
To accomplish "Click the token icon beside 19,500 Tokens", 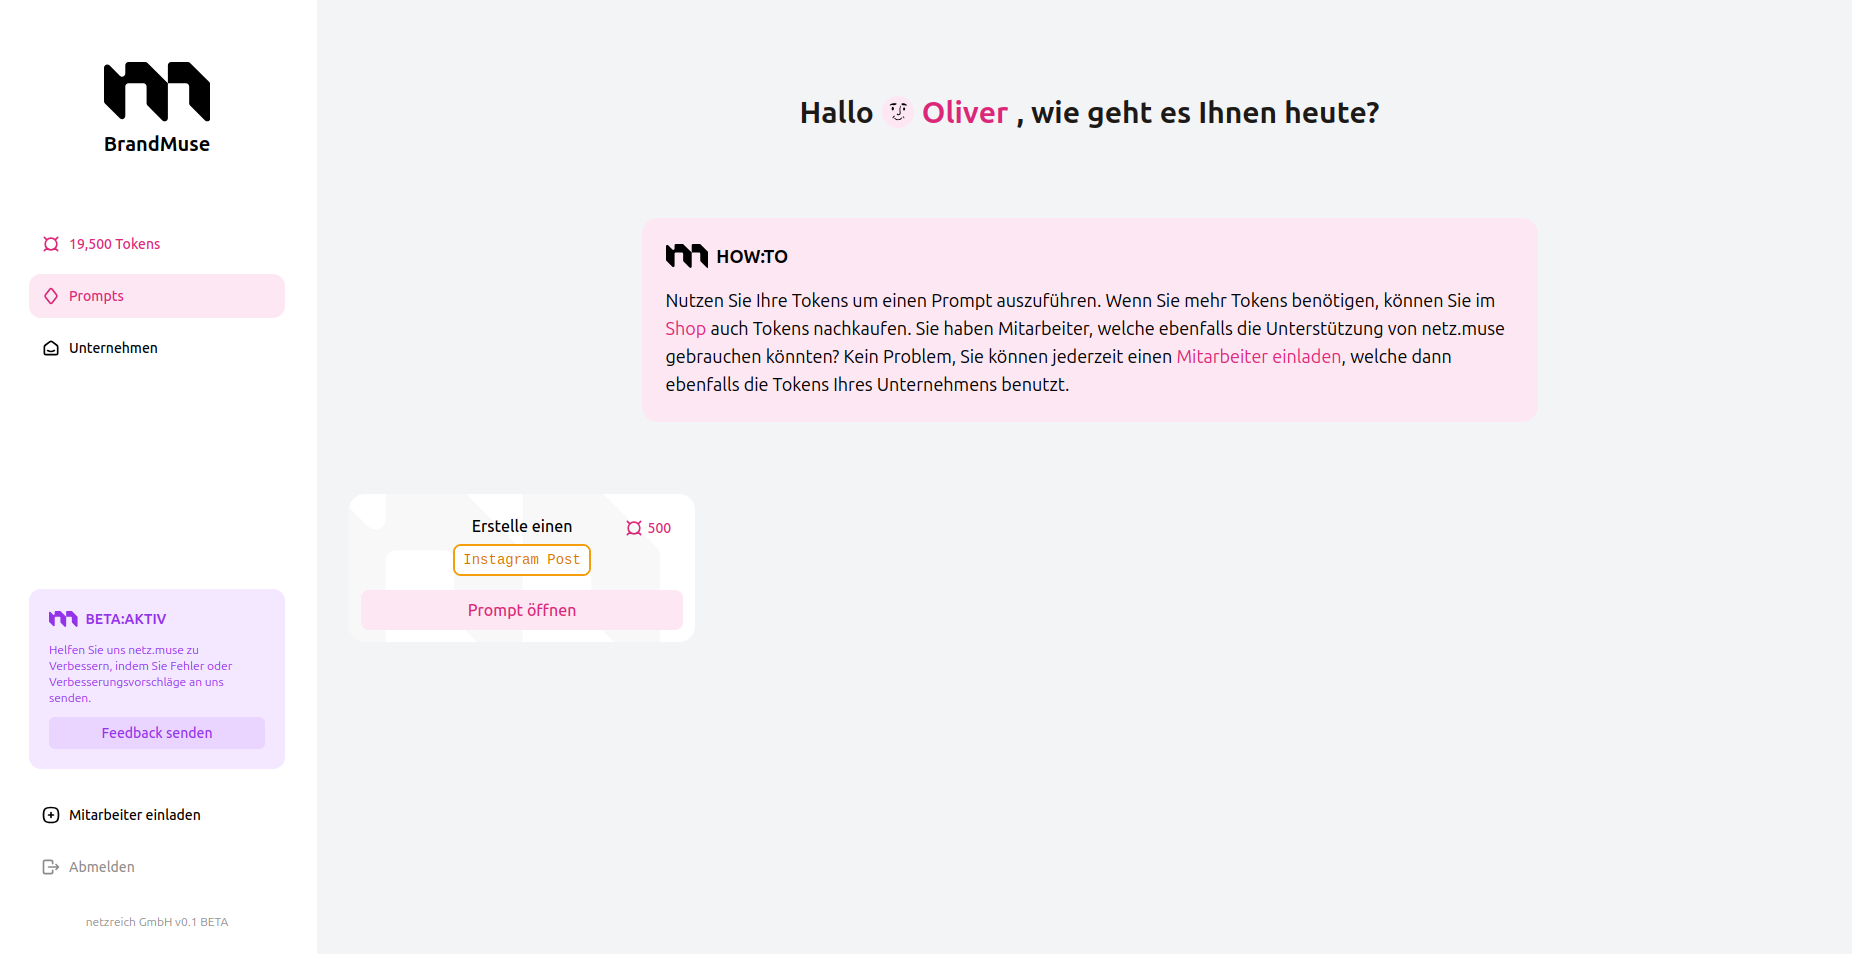I will tap(51, 244).
